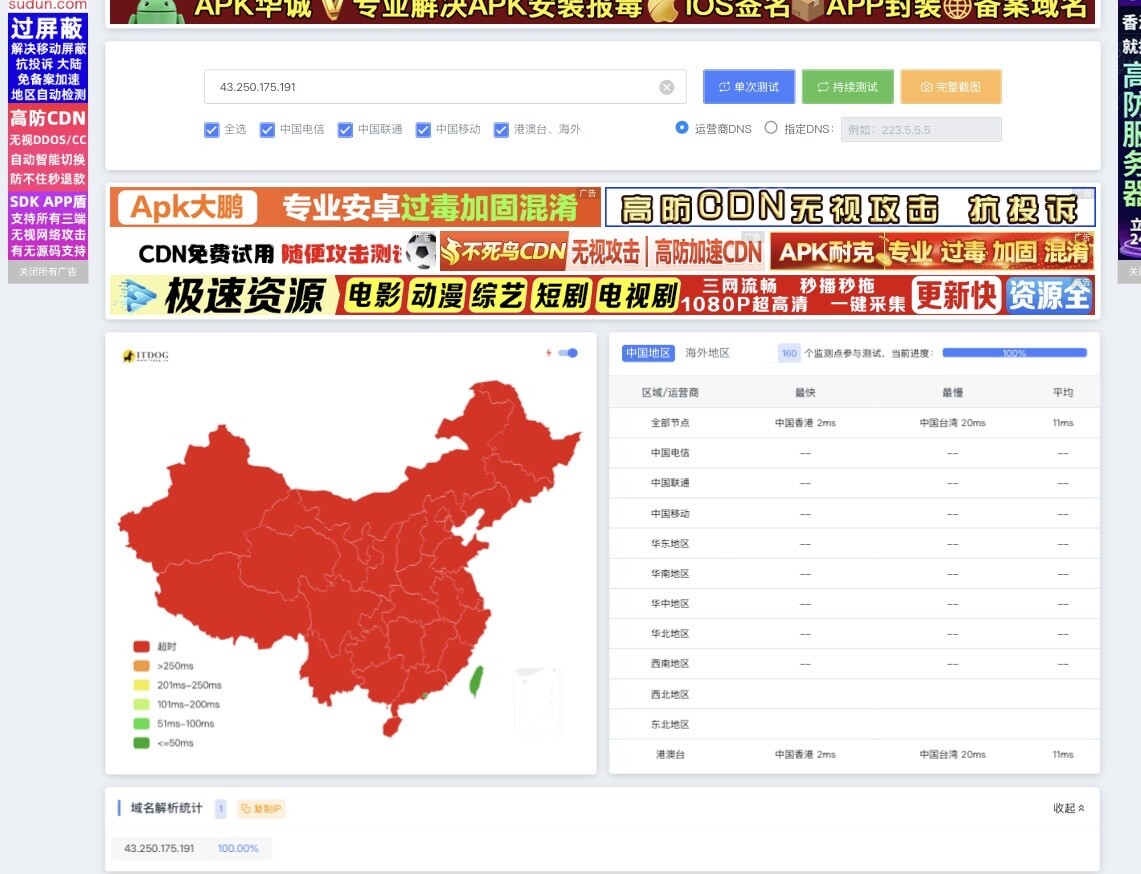Uncheck the 中国电信 checkbox
The image size is (1141, 874).
[x=267, y=130]
